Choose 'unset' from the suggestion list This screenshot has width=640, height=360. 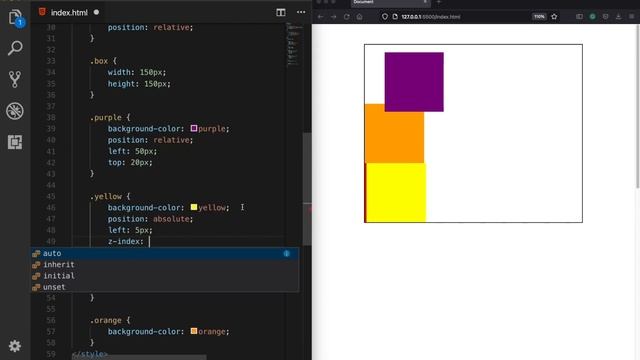tap(164, 287)
